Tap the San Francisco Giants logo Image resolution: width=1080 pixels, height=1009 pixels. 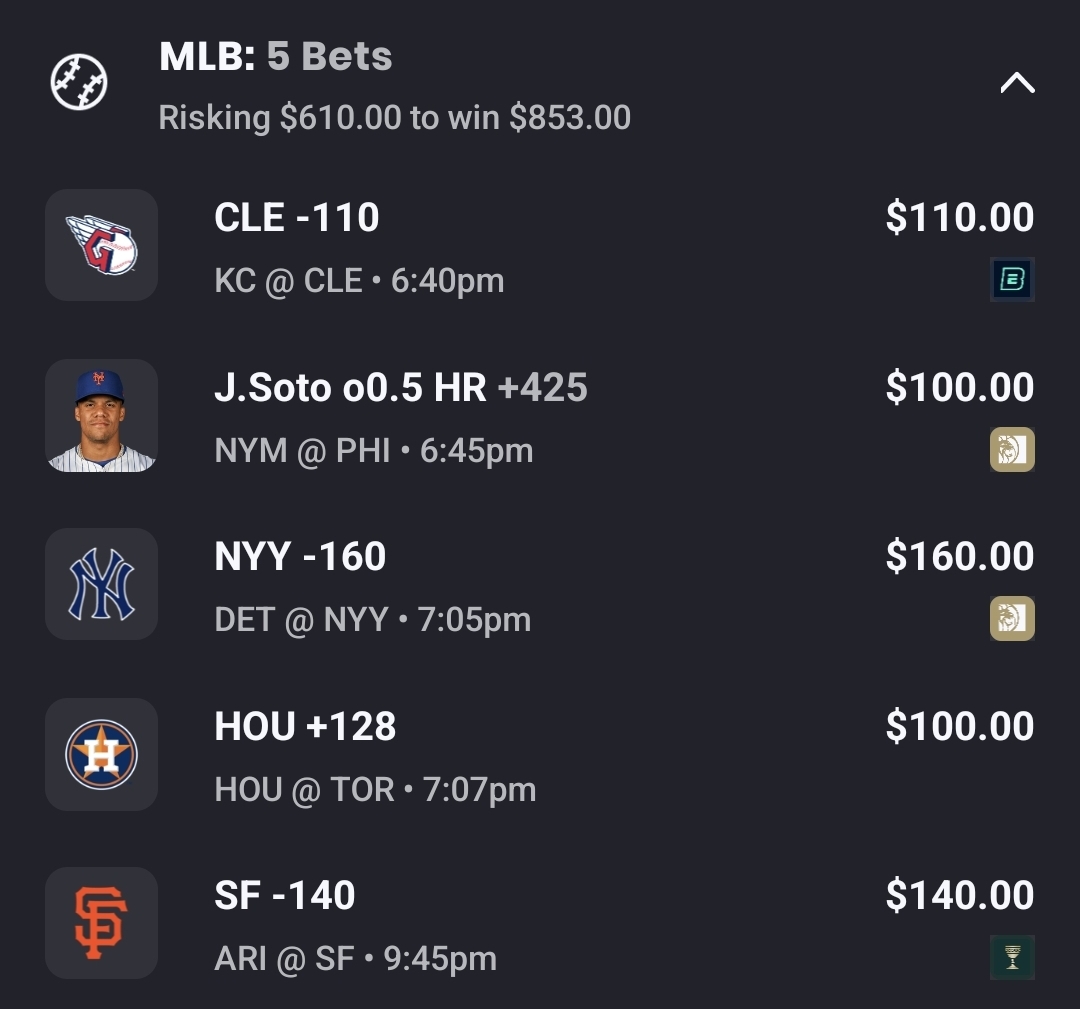coord(101,923)
